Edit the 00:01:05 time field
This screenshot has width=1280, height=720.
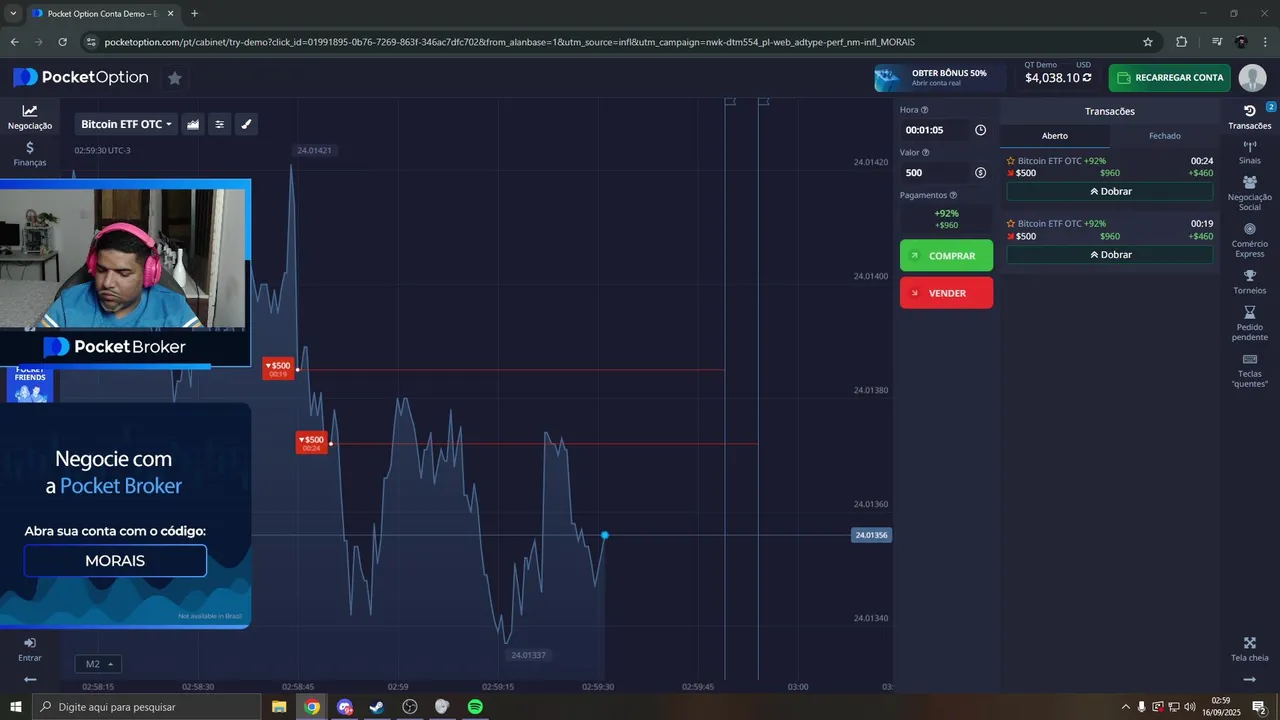pyautogui.click(x=934, y=130)
